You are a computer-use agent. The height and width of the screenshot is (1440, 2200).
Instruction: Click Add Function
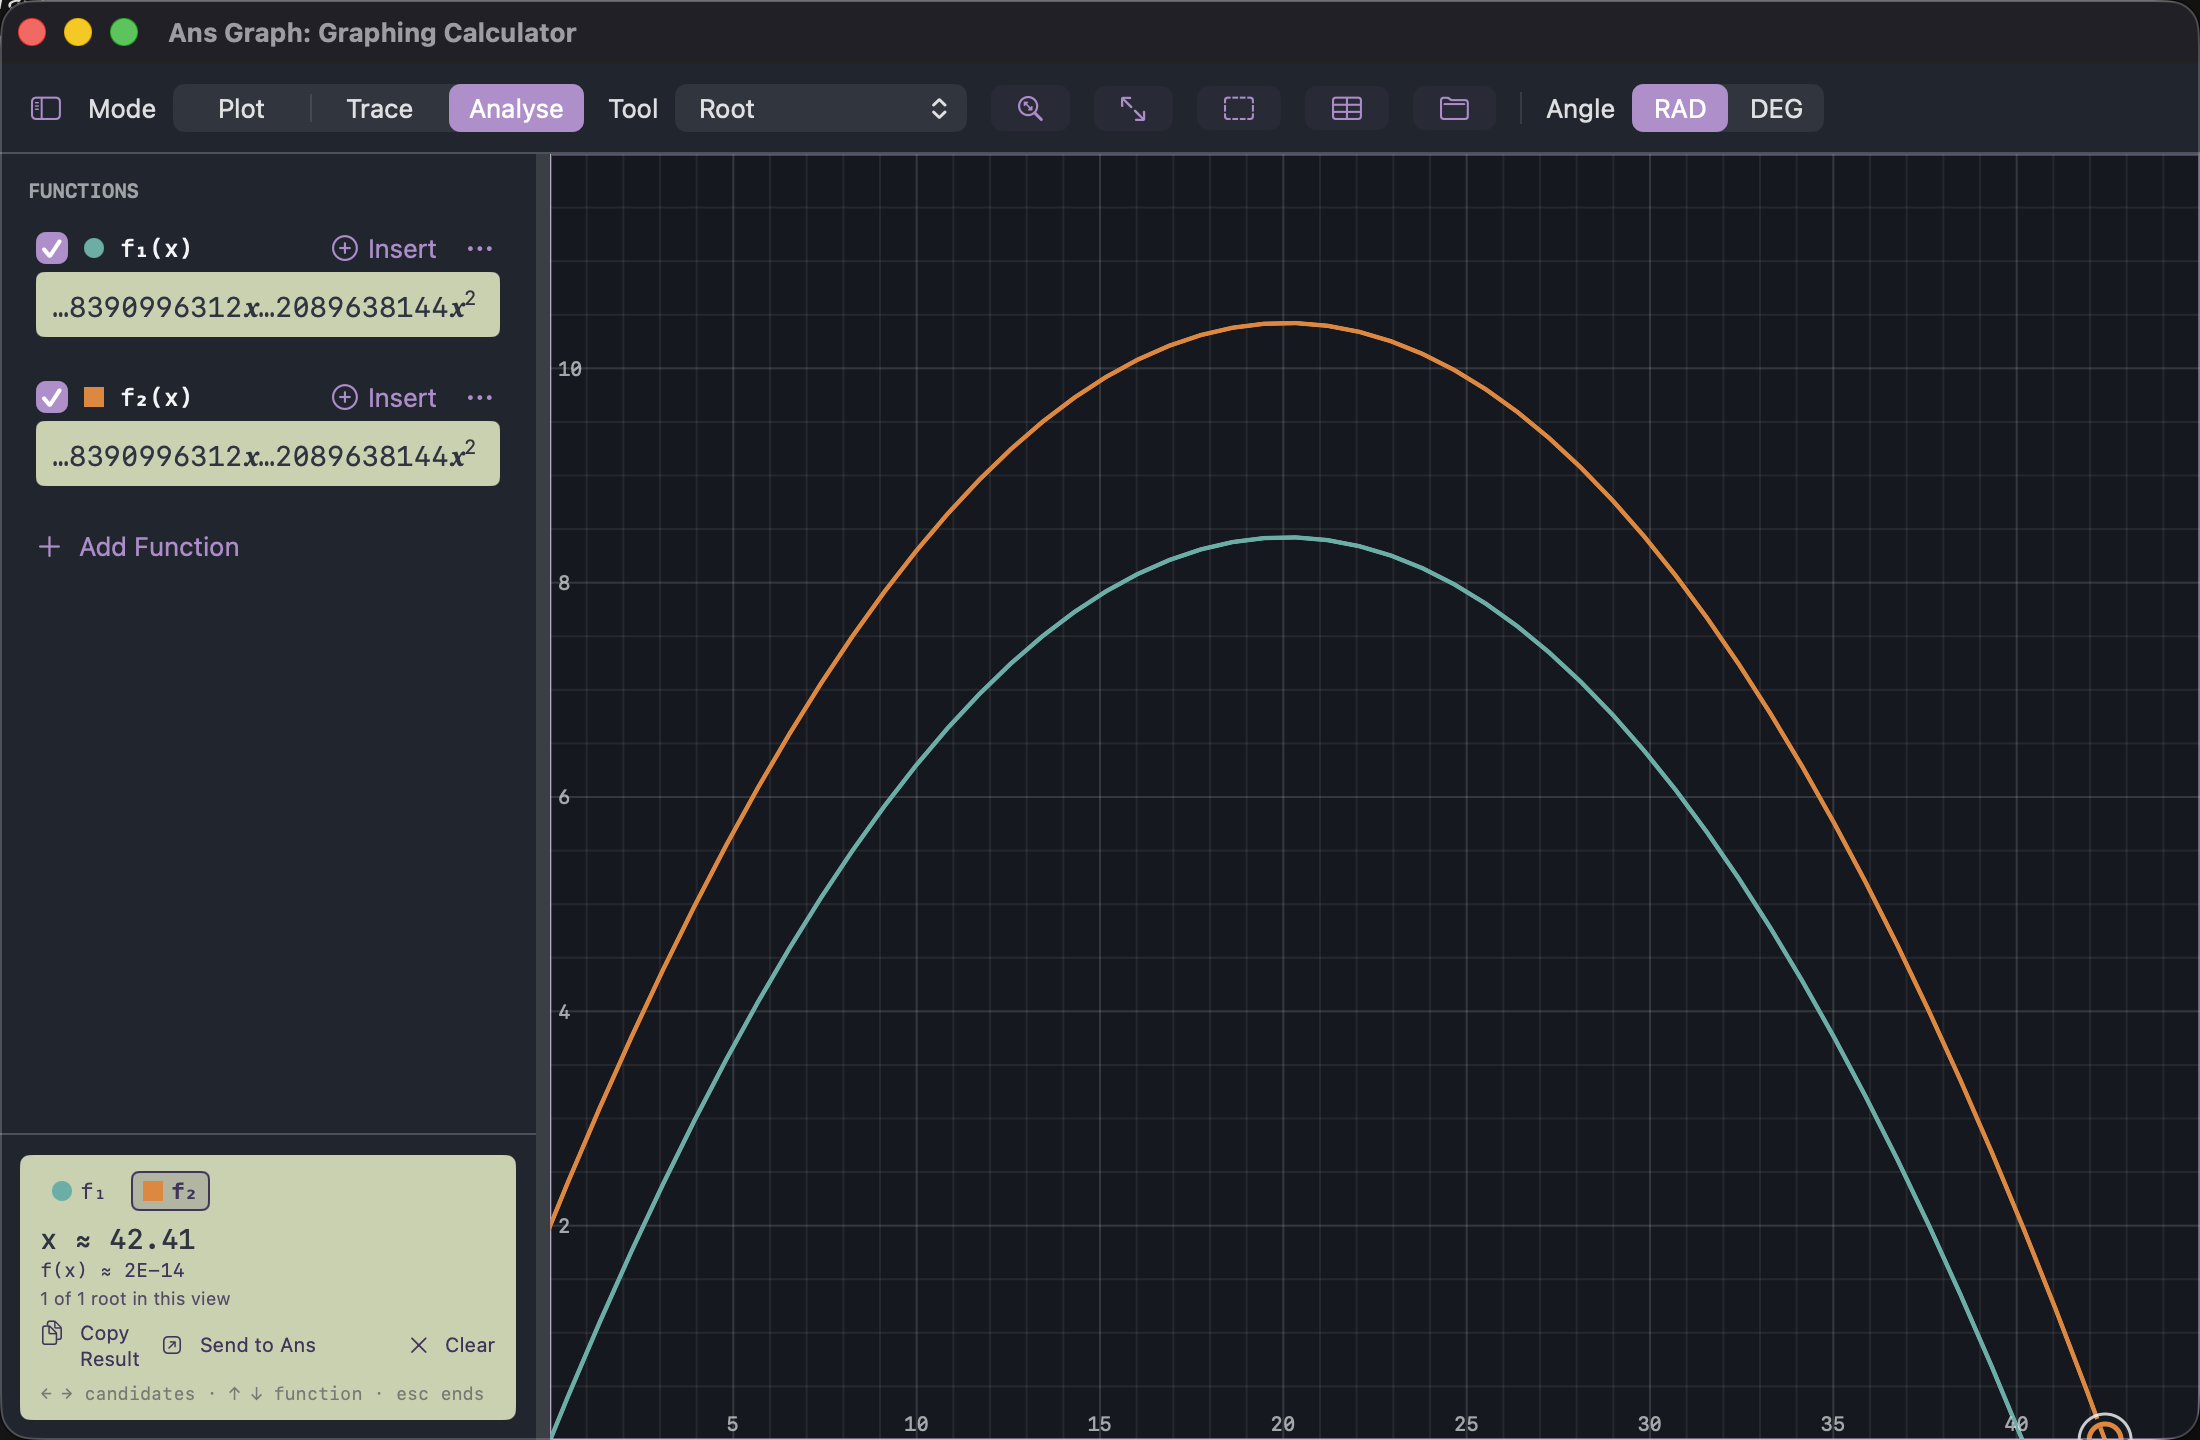click(x=139, y=547)
